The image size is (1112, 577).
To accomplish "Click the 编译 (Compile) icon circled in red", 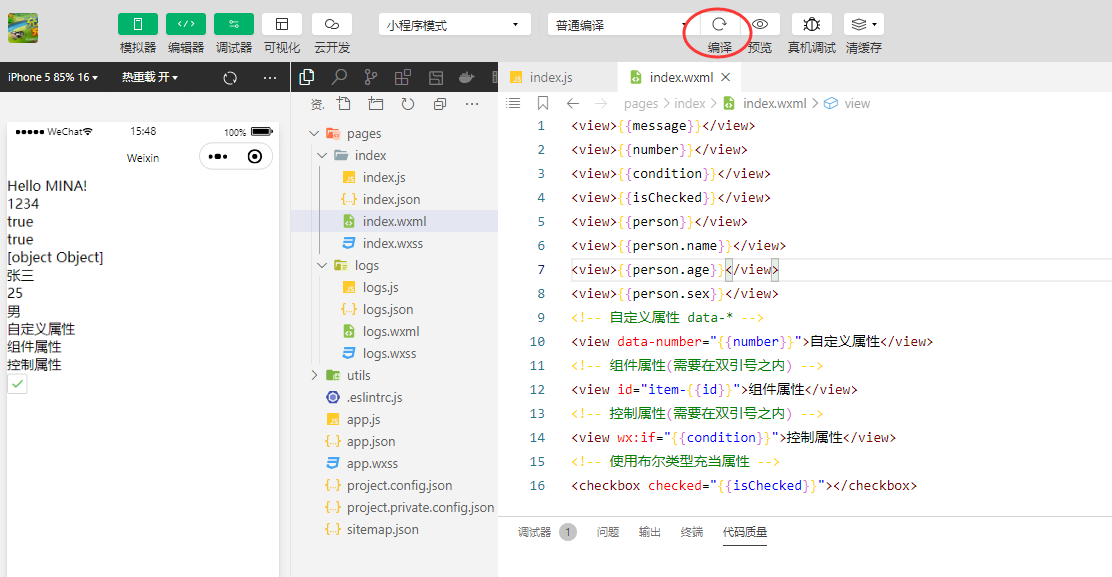I will click(x=716, y=25).
